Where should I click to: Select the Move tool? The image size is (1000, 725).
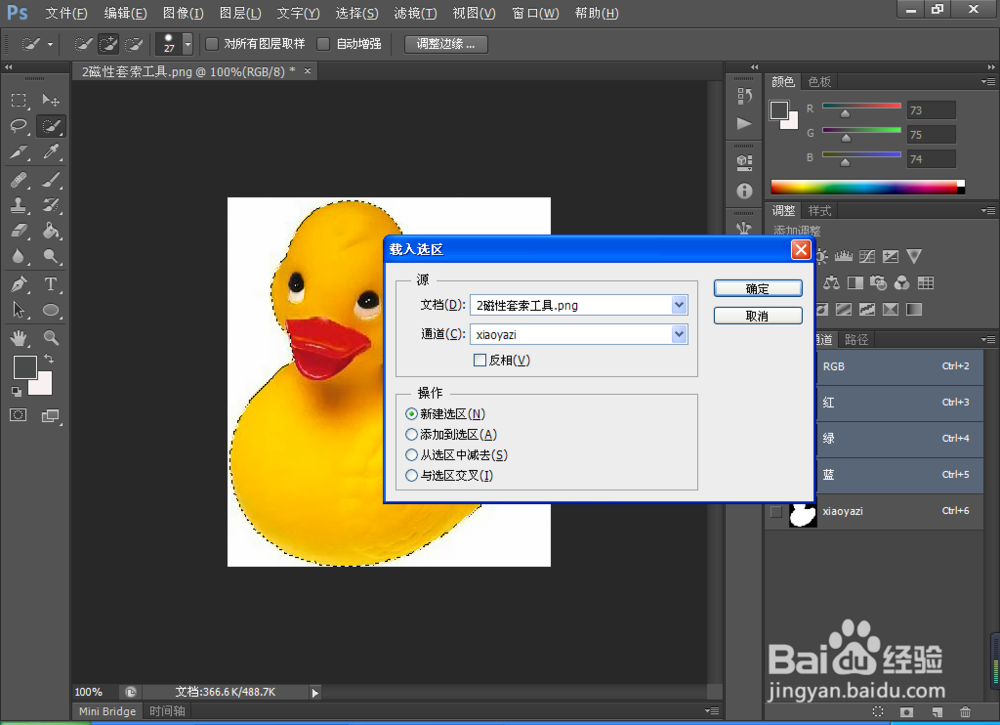pyautogui.click(x=50, y=100)
